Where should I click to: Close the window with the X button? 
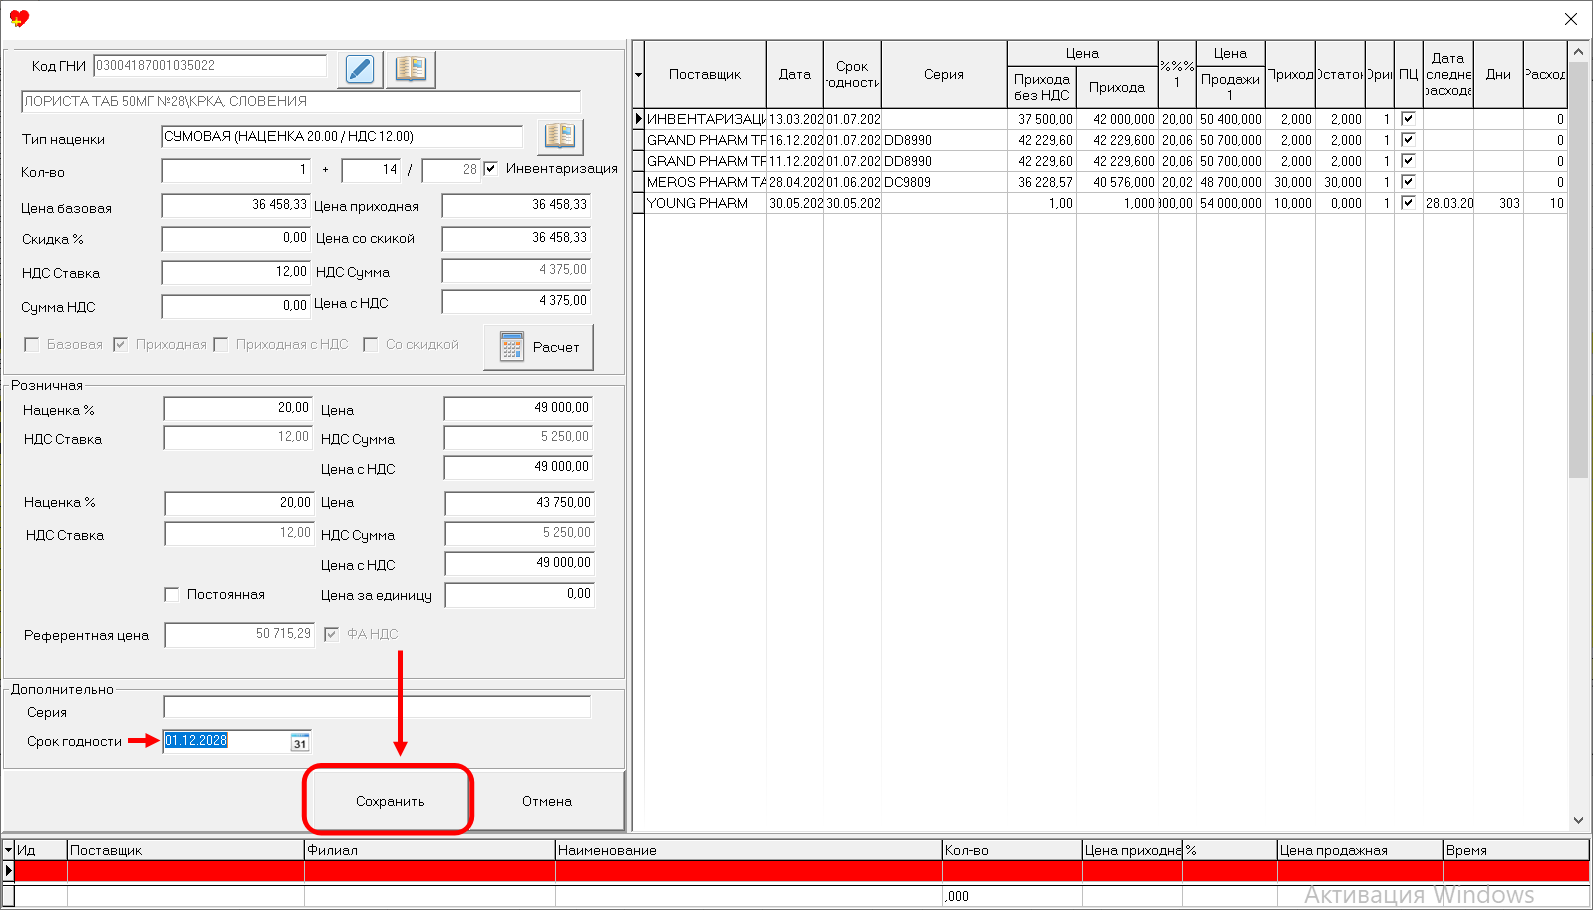[x=1571, y=19]
